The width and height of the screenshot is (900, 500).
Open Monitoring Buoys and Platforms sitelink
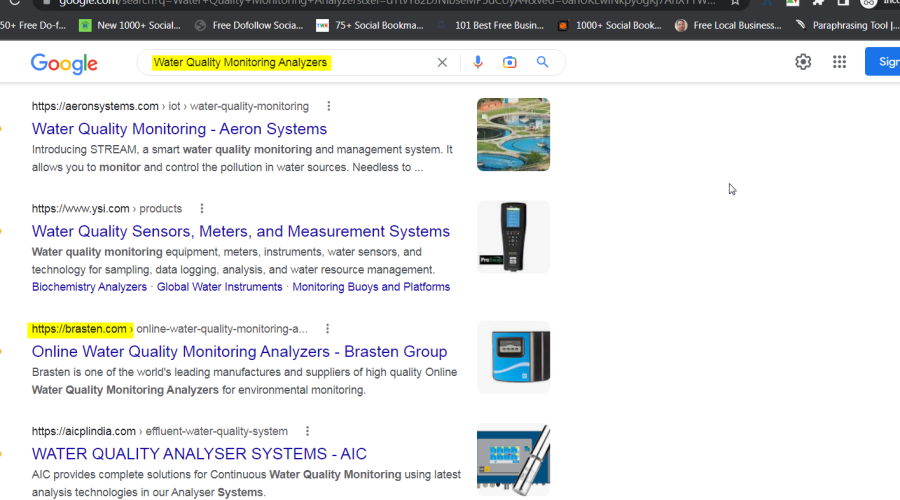pyautogui.click(x=370, y=287)
